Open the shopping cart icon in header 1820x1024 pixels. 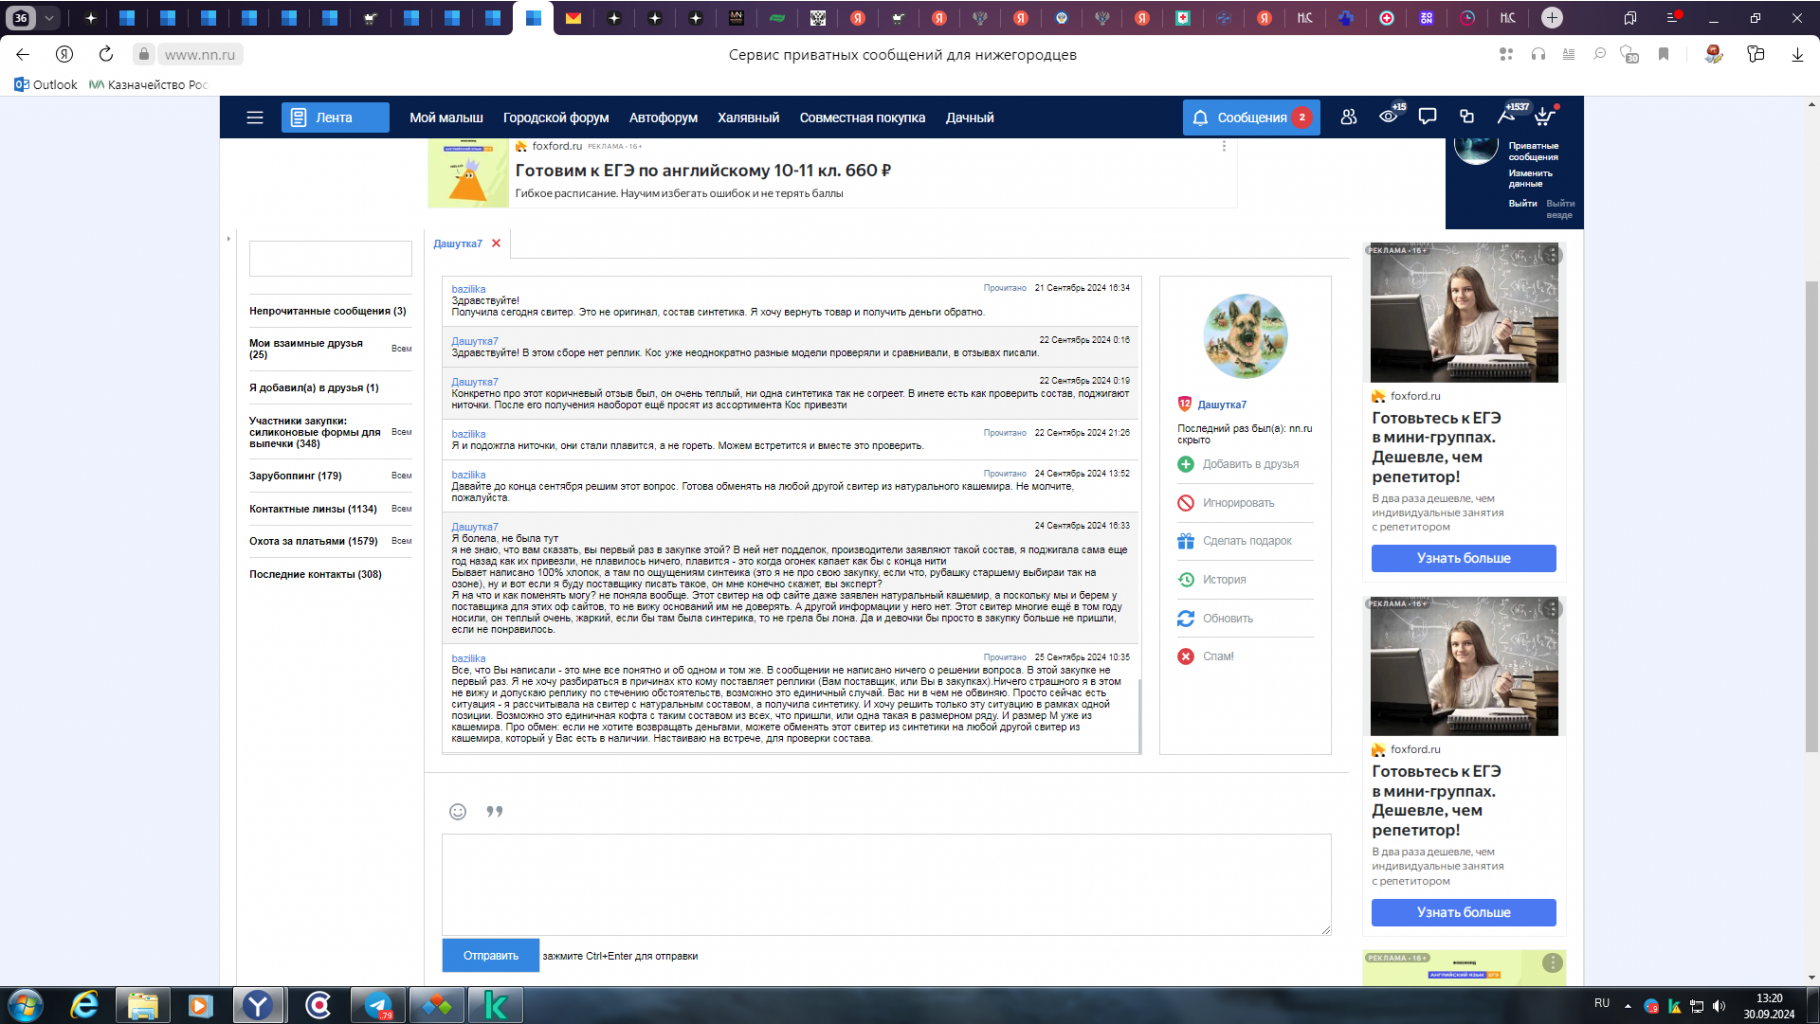coord(1544,117)
